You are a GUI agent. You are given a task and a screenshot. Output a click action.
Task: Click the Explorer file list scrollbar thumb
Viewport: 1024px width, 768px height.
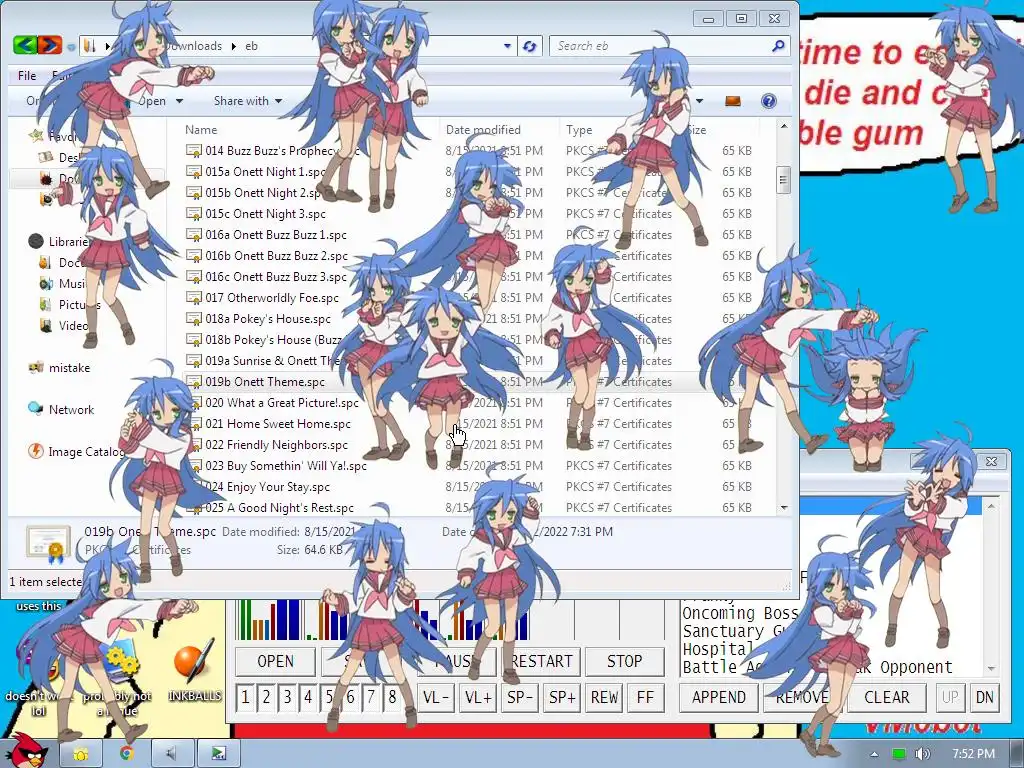784,180
